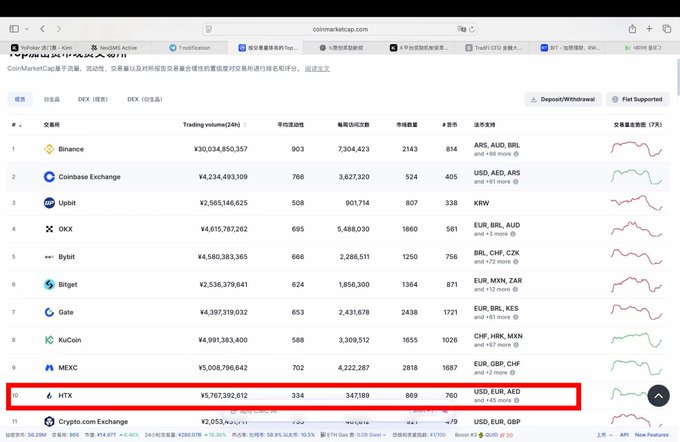680x442 pixels.
Task: Click the Coinbase Exchange logo icon
Action: [x=49, y=177]
